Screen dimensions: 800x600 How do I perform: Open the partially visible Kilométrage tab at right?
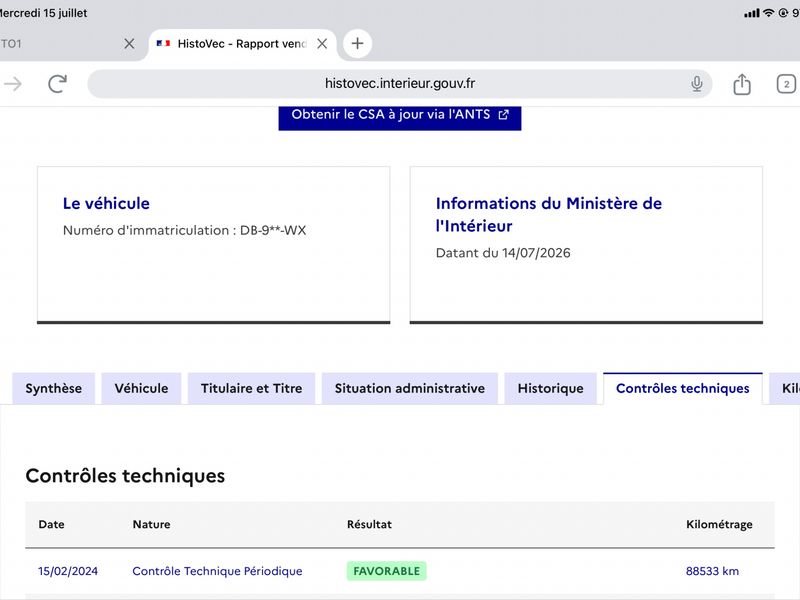[786, 388]
